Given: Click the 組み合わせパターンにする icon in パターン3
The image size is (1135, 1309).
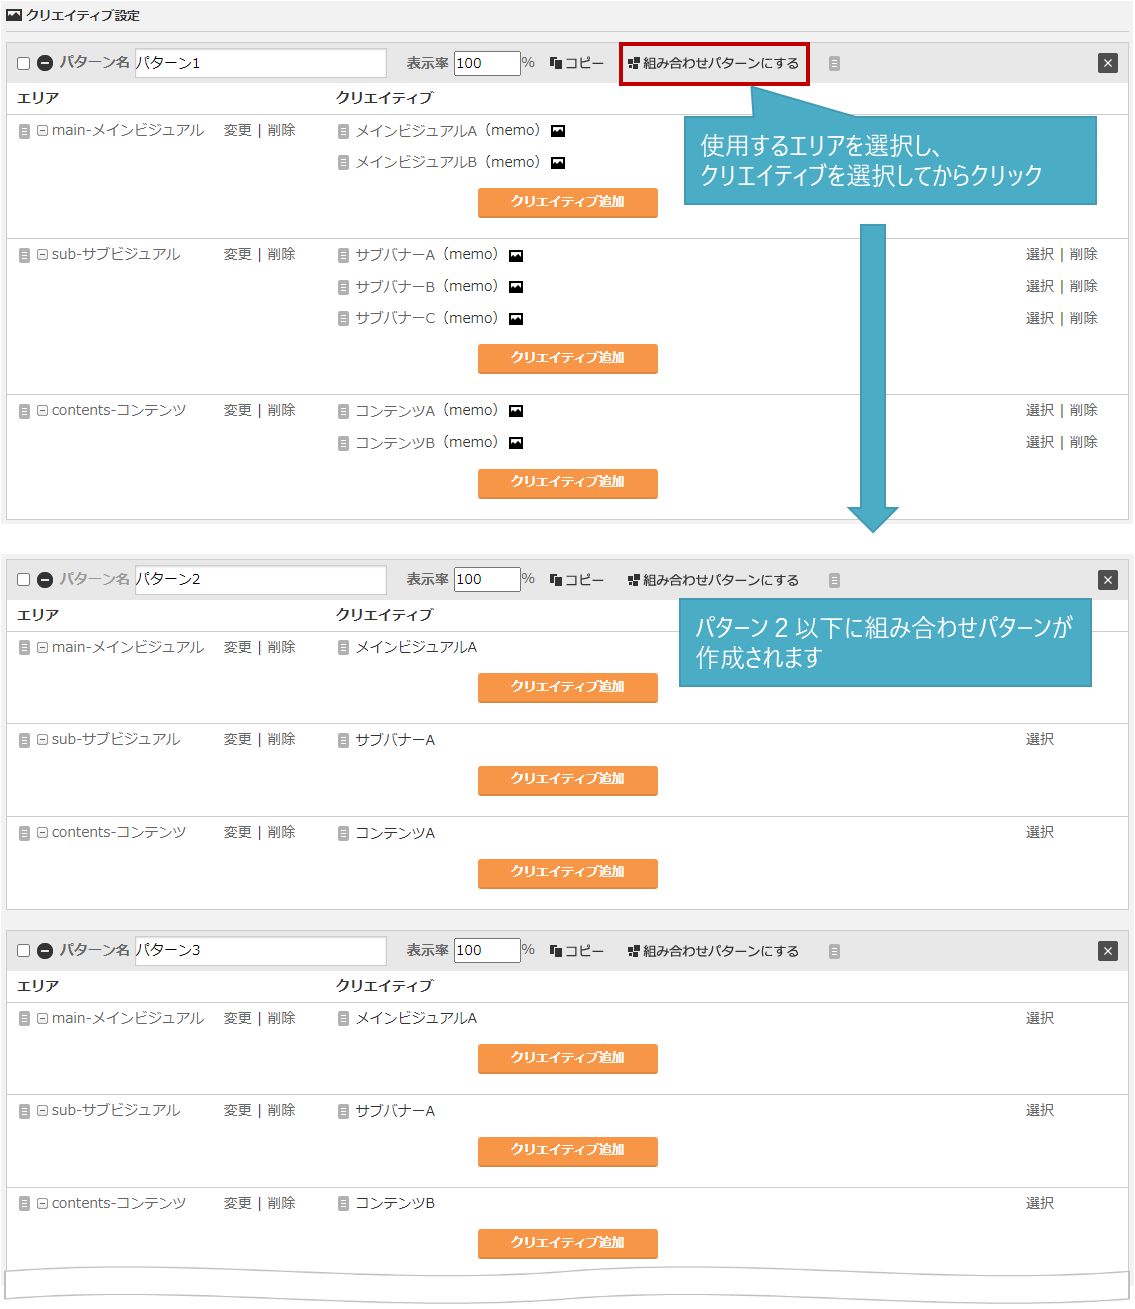Looking at the screenshot, I should coord(633,951).
